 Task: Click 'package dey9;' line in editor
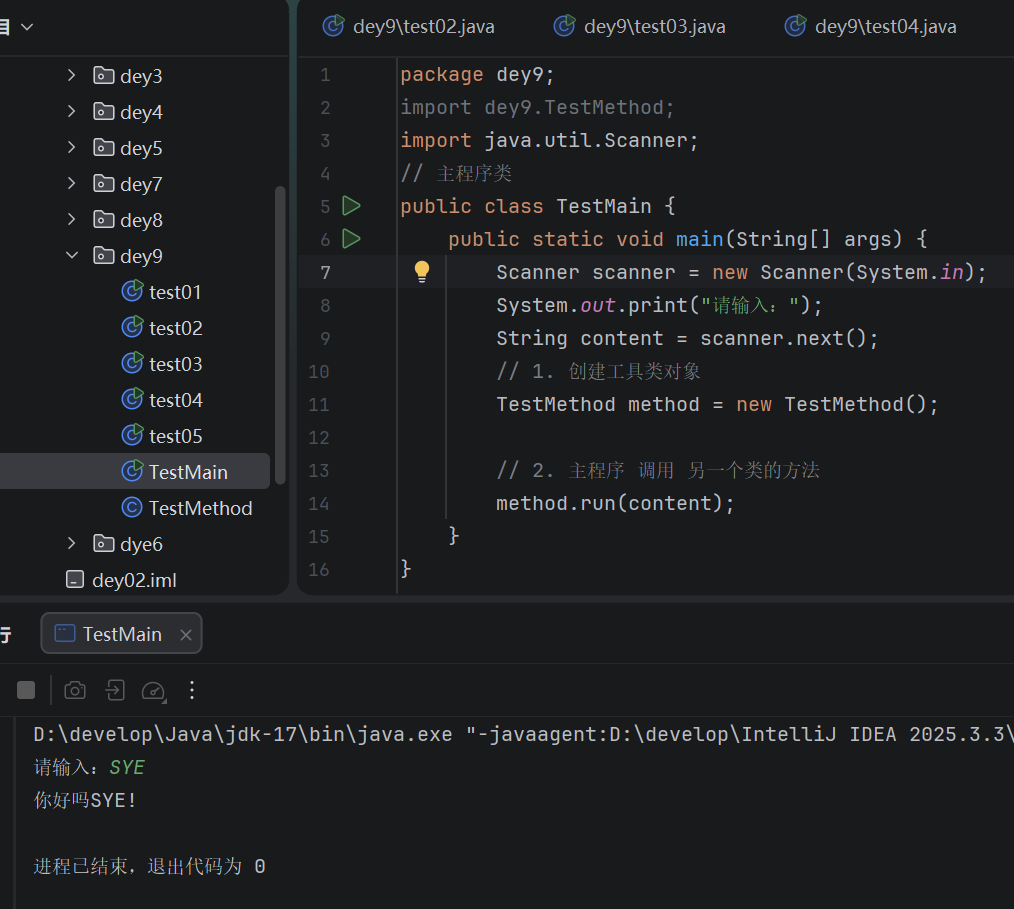click(x=477, y=74)
